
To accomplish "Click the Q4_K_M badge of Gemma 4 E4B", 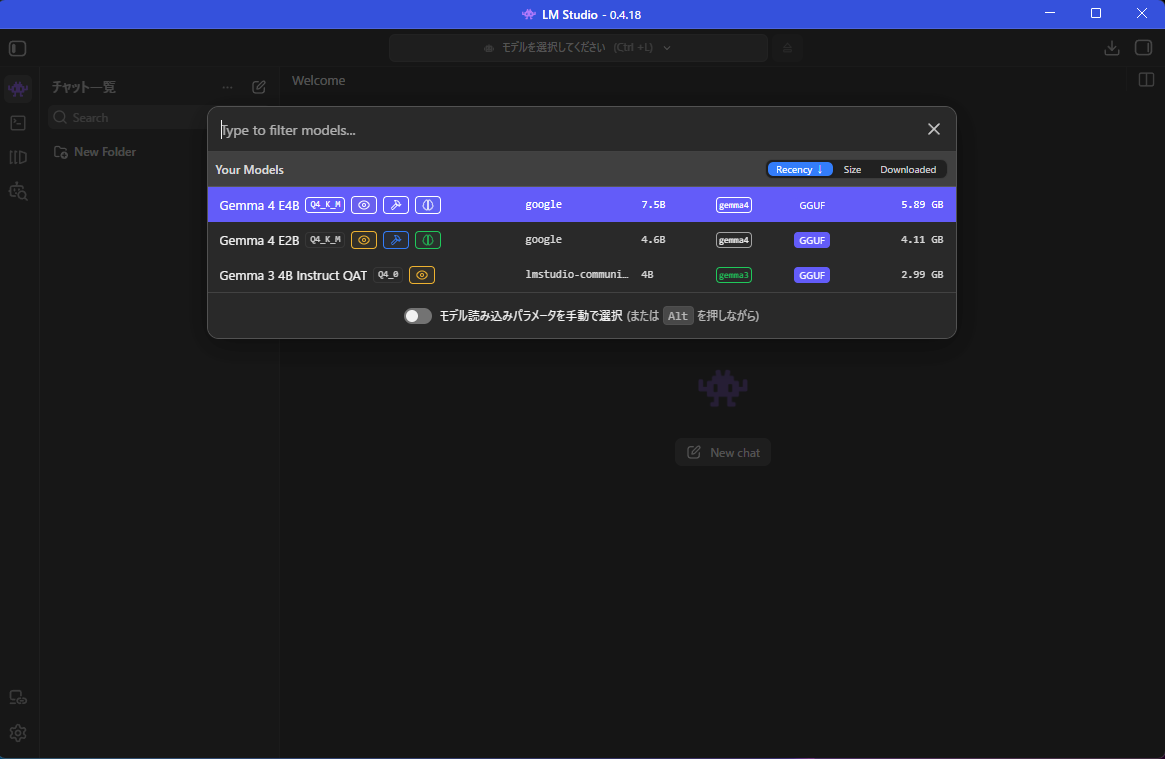I will click(325, 205).
